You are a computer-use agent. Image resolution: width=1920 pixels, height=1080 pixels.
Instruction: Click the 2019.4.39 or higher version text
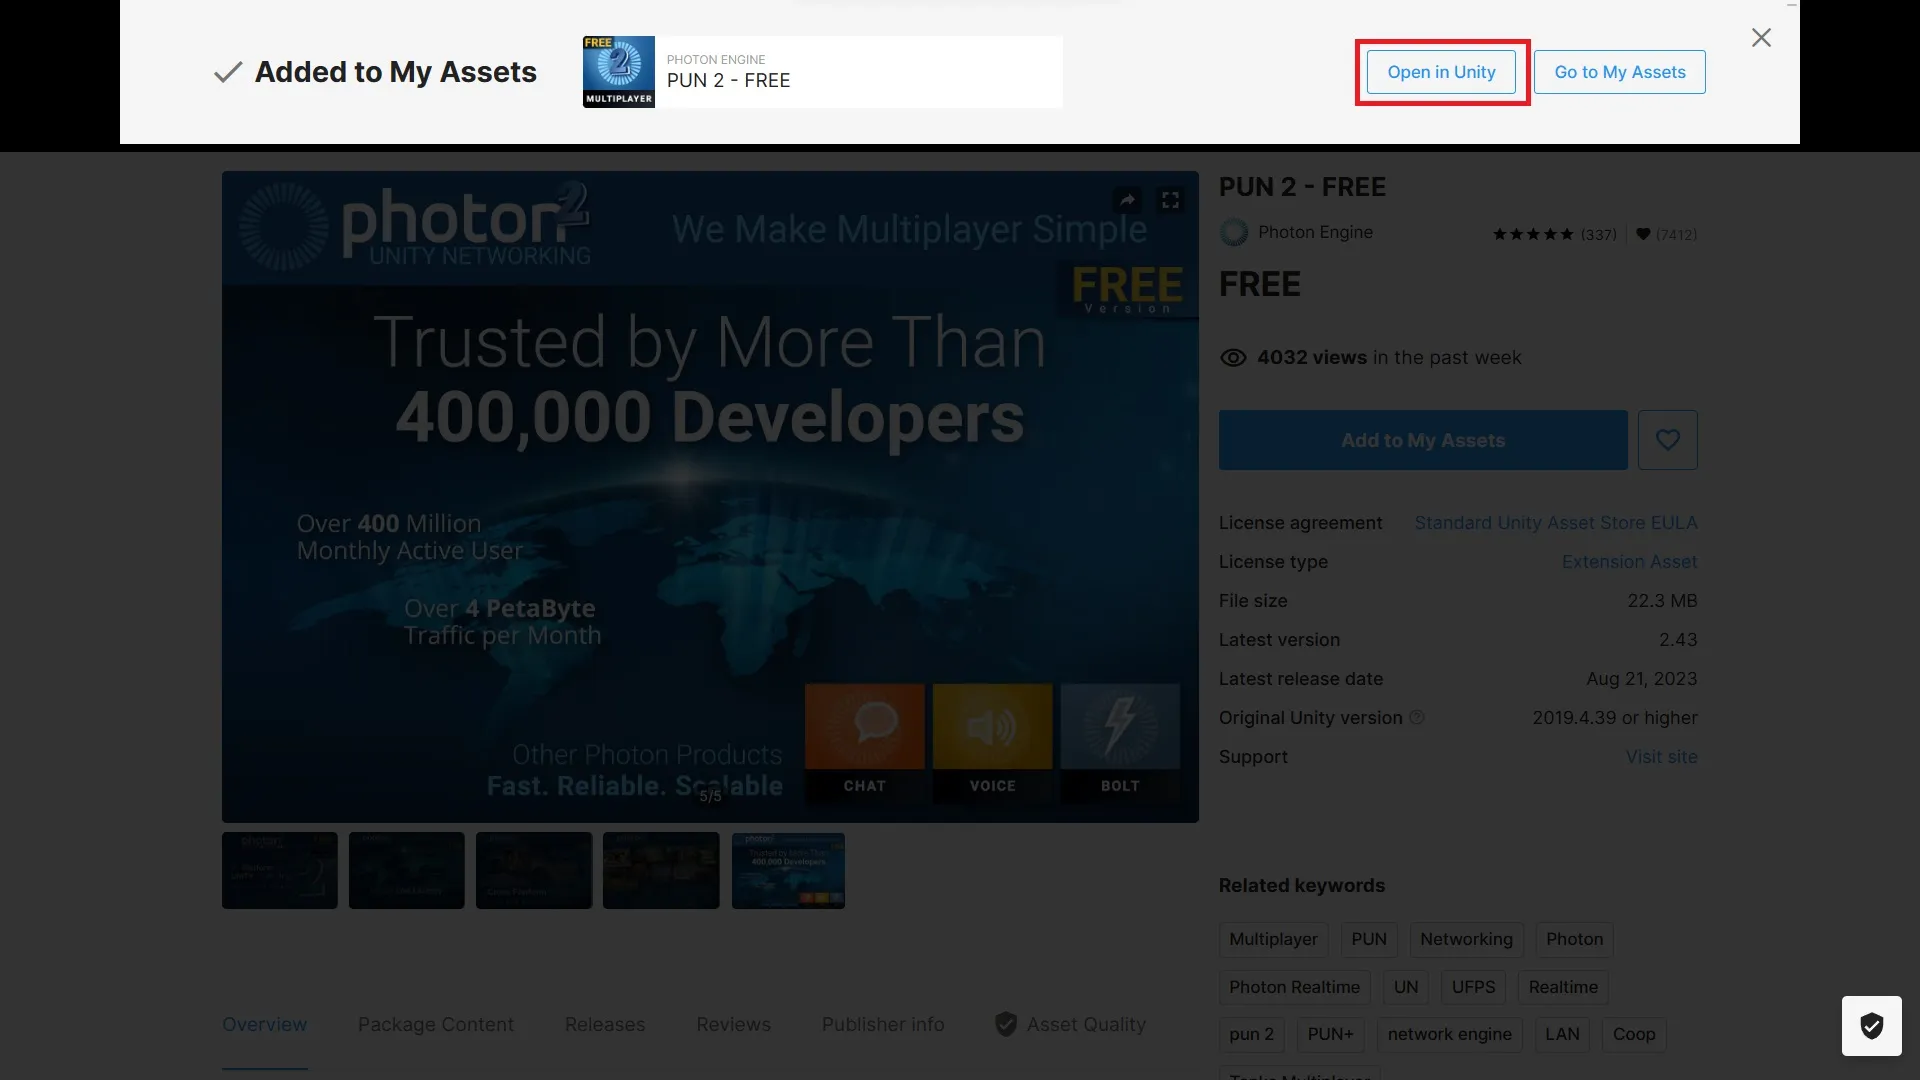tap(1615, 718)
